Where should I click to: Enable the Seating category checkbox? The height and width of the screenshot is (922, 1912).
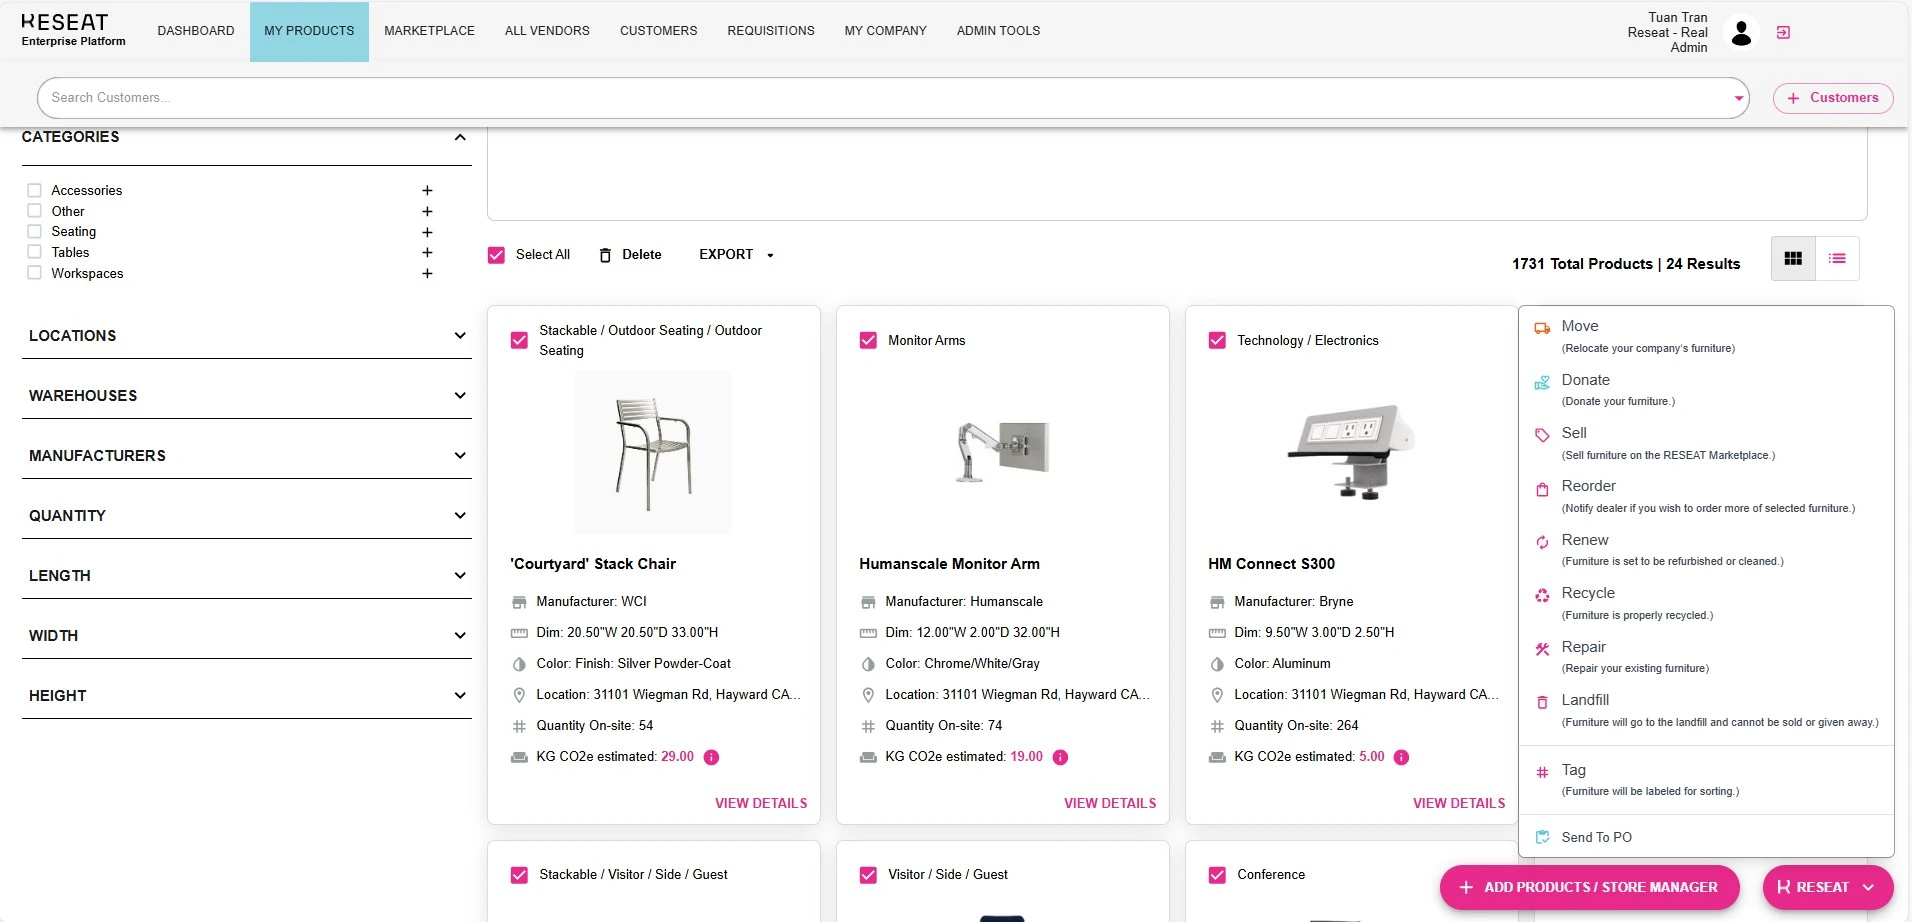coord(35,232)
